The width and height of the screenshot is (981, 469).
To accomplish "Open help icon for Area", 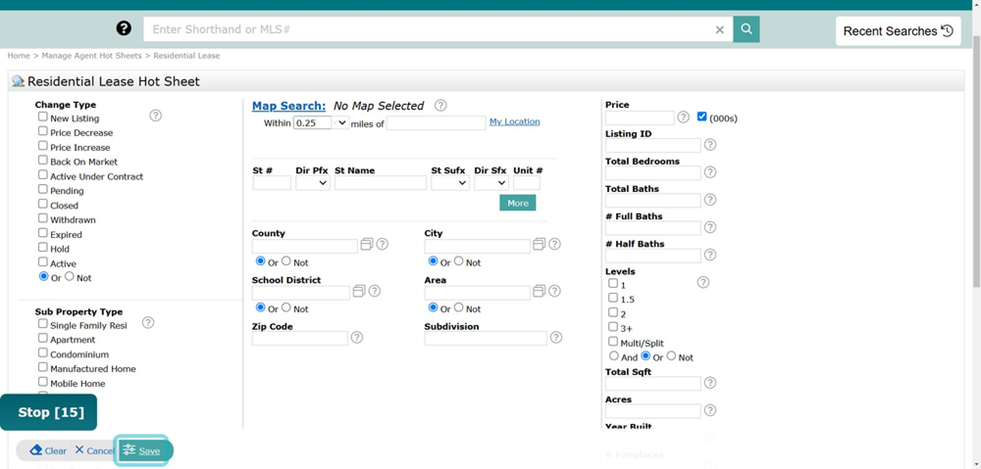I will pyautogui.click(x=555, y=291).
